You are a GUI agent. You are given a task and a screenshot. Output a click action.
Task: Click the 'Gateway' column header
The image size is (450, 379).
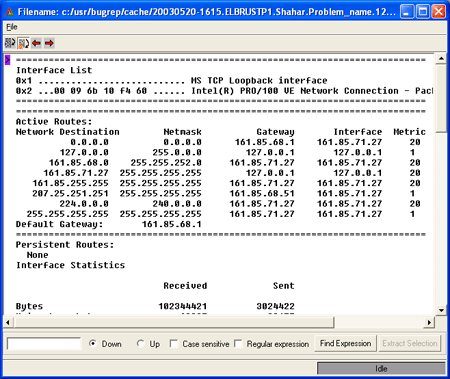(275, 132)
